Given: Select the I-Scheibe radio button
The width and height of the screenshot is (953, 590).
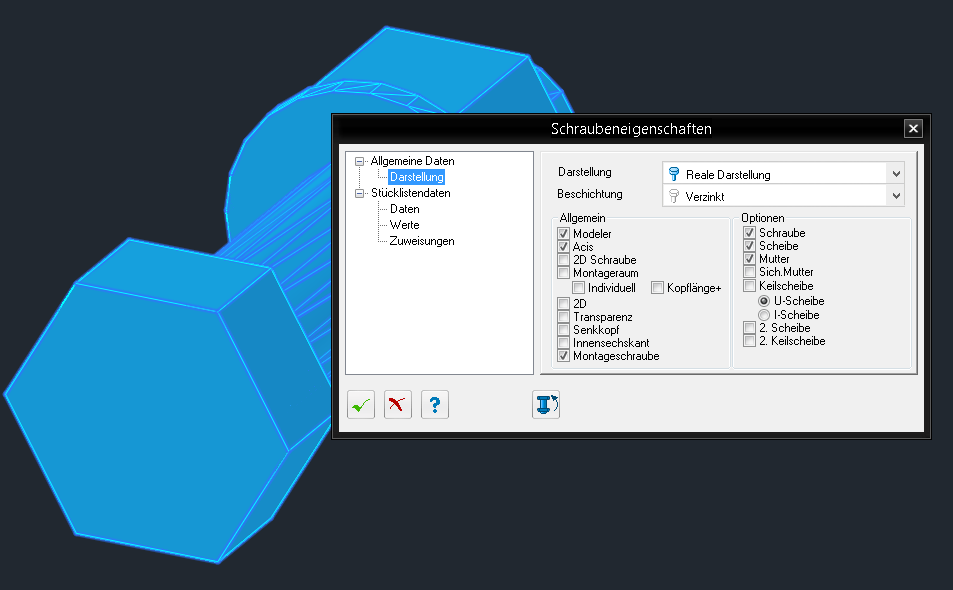Looking at the screenshot, I should coord(764,315).
